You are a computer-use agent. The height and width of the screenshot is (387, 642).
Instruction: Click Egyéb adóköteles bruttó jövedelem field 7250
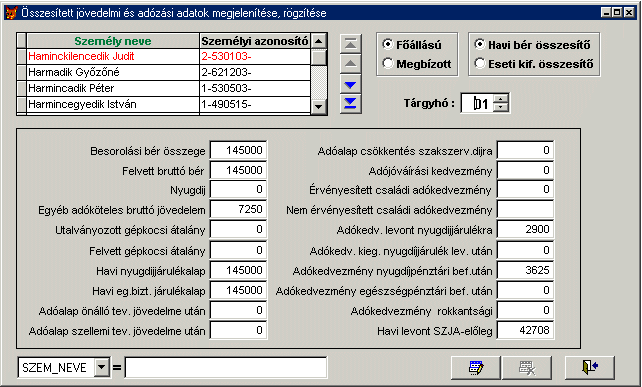[x=238, y=210]
